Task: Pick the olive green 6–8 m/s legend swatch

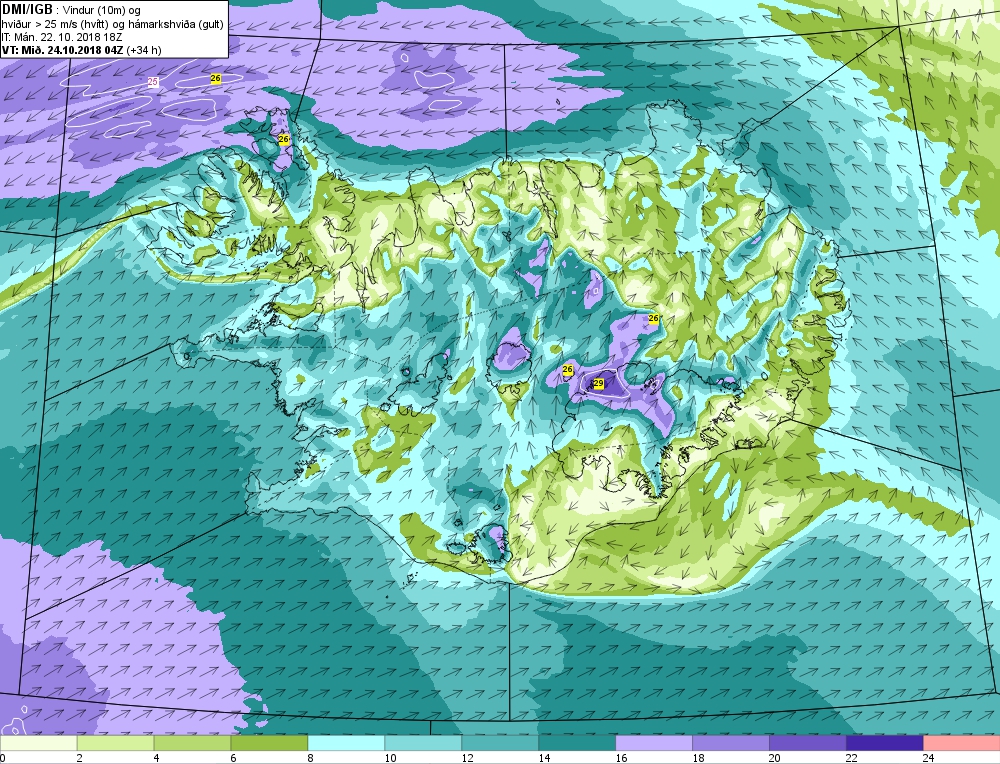Action: [269, 743]
